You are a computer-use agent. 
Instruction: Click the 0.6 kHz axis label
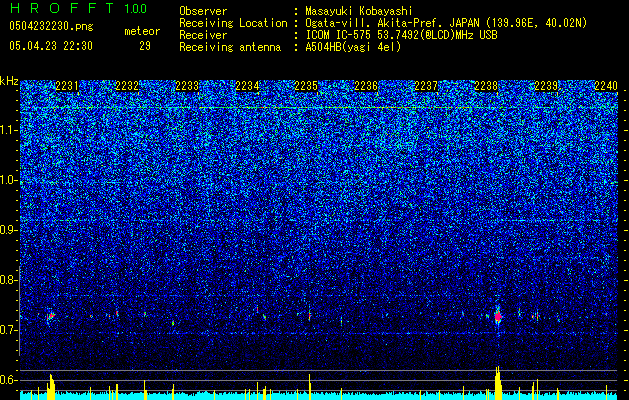(x=8, y=380)
